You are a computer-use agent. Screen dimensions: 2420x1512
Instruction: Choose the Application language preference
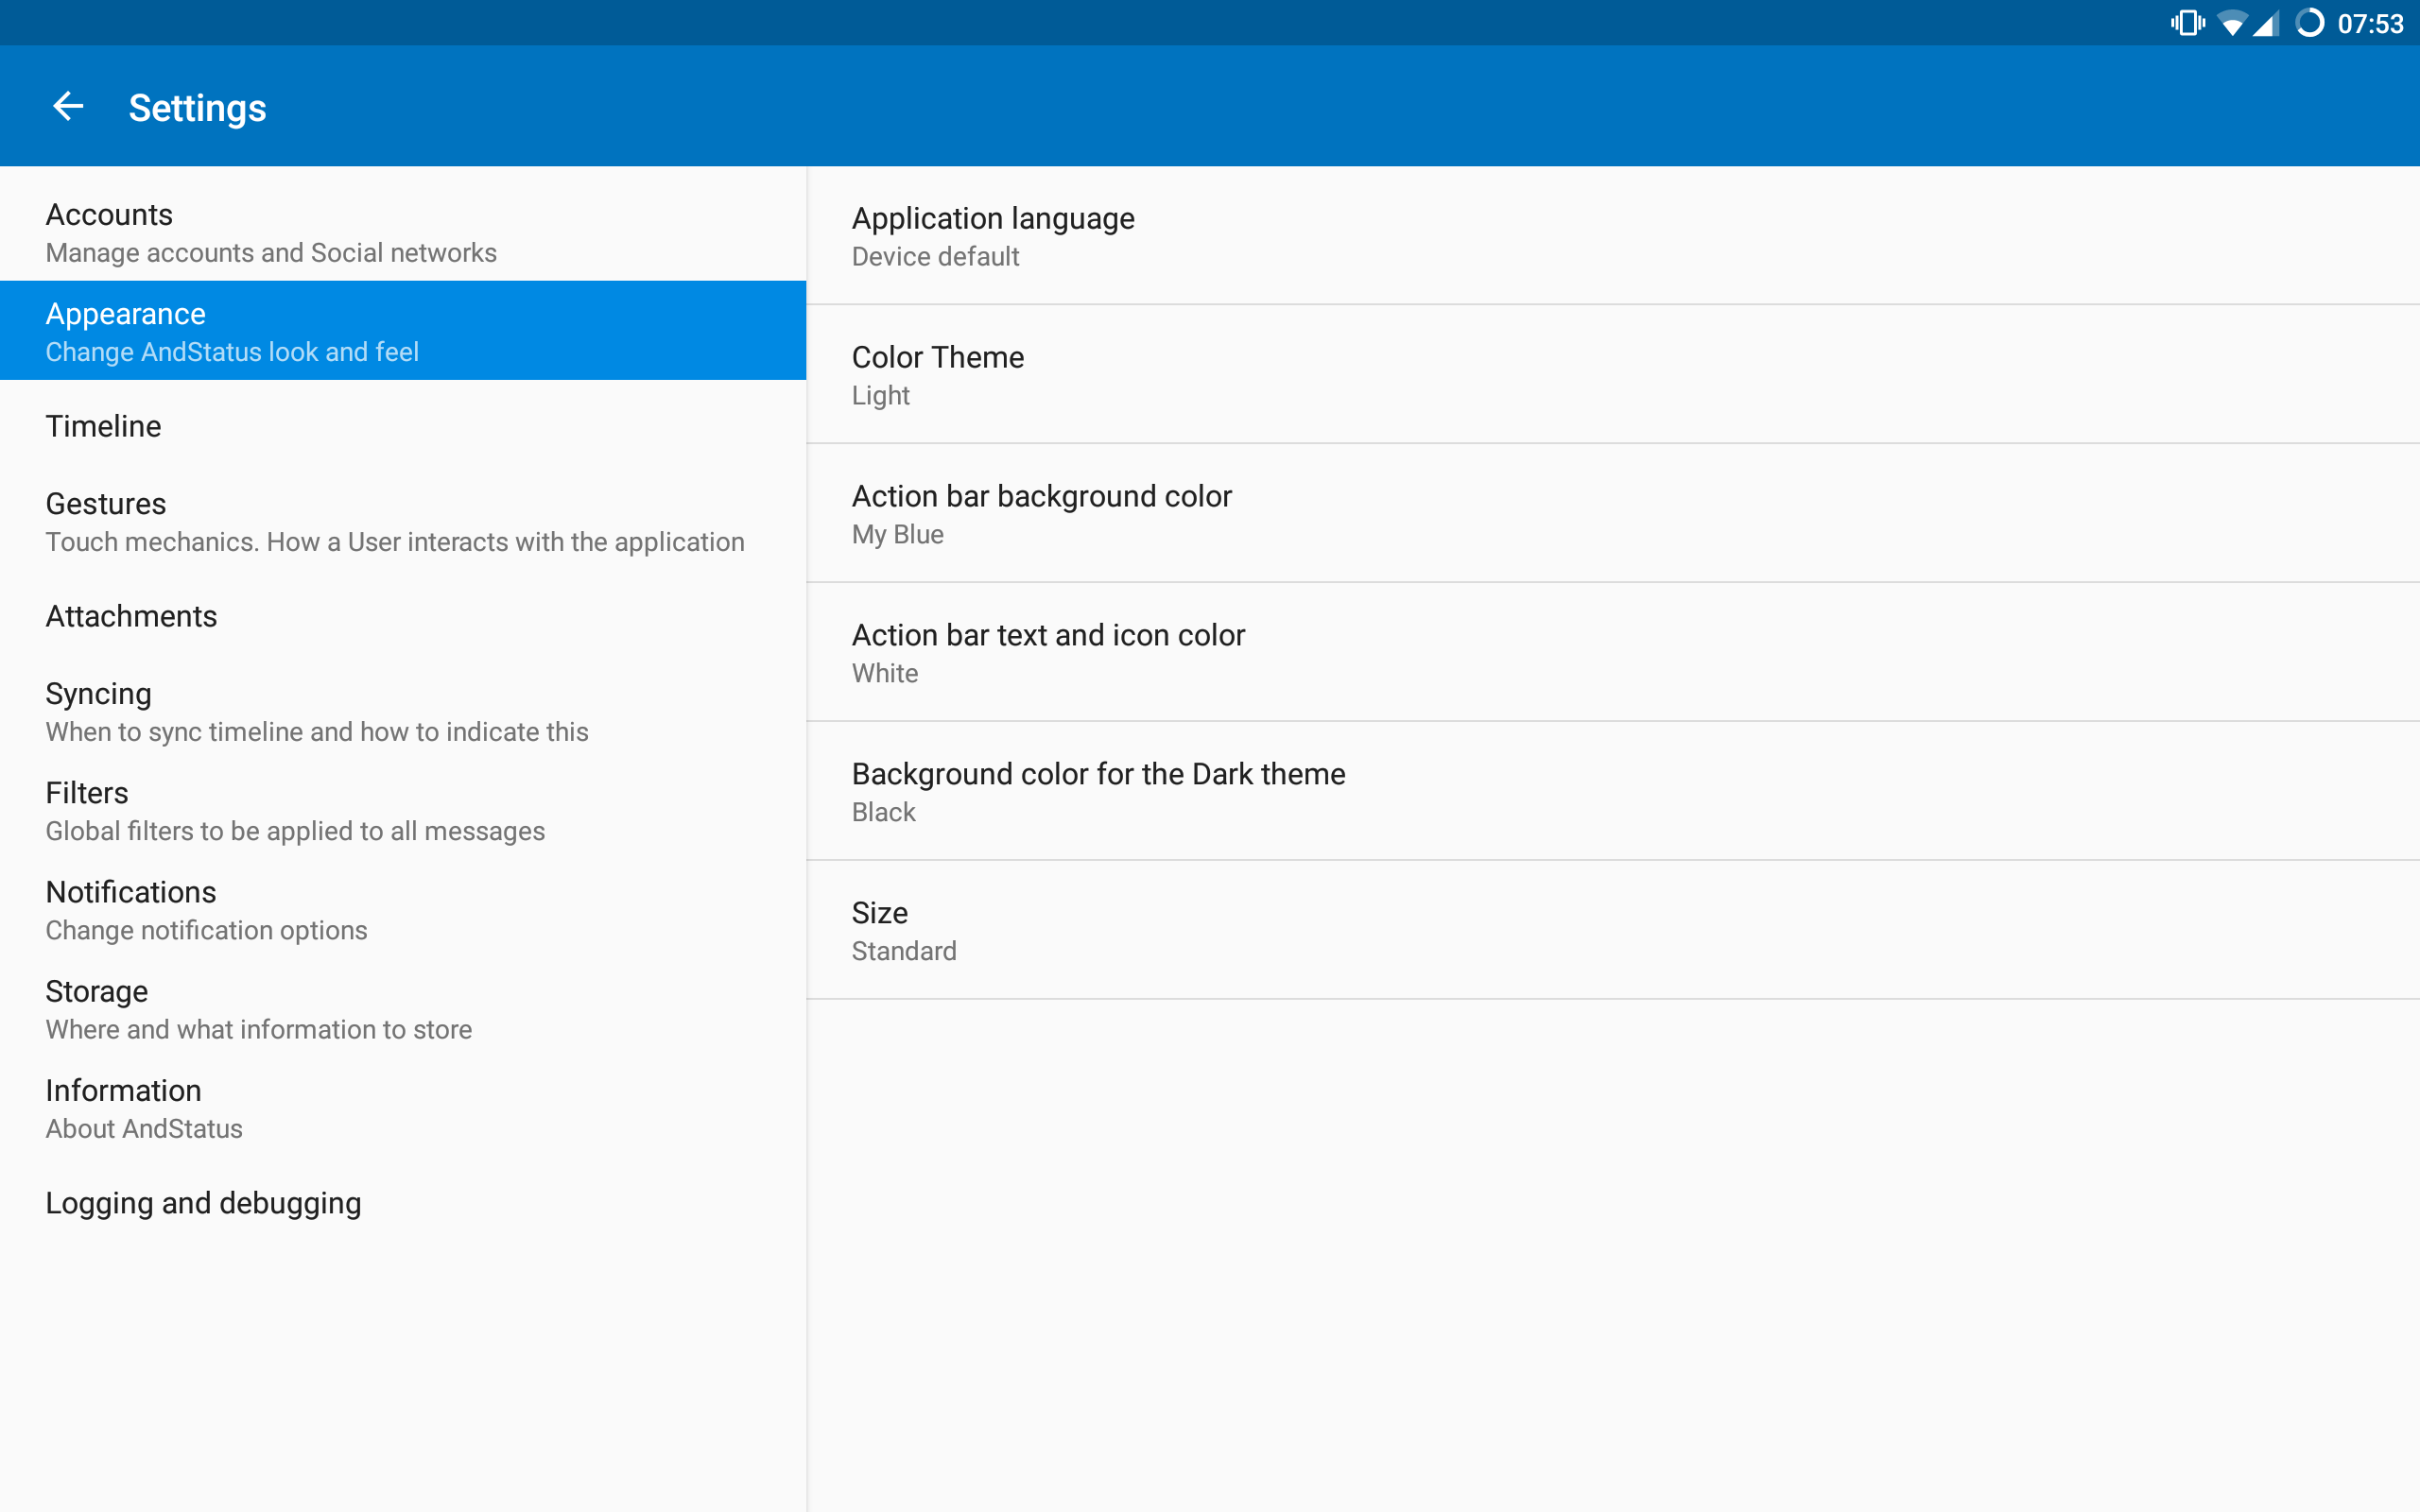[1612, 236]
